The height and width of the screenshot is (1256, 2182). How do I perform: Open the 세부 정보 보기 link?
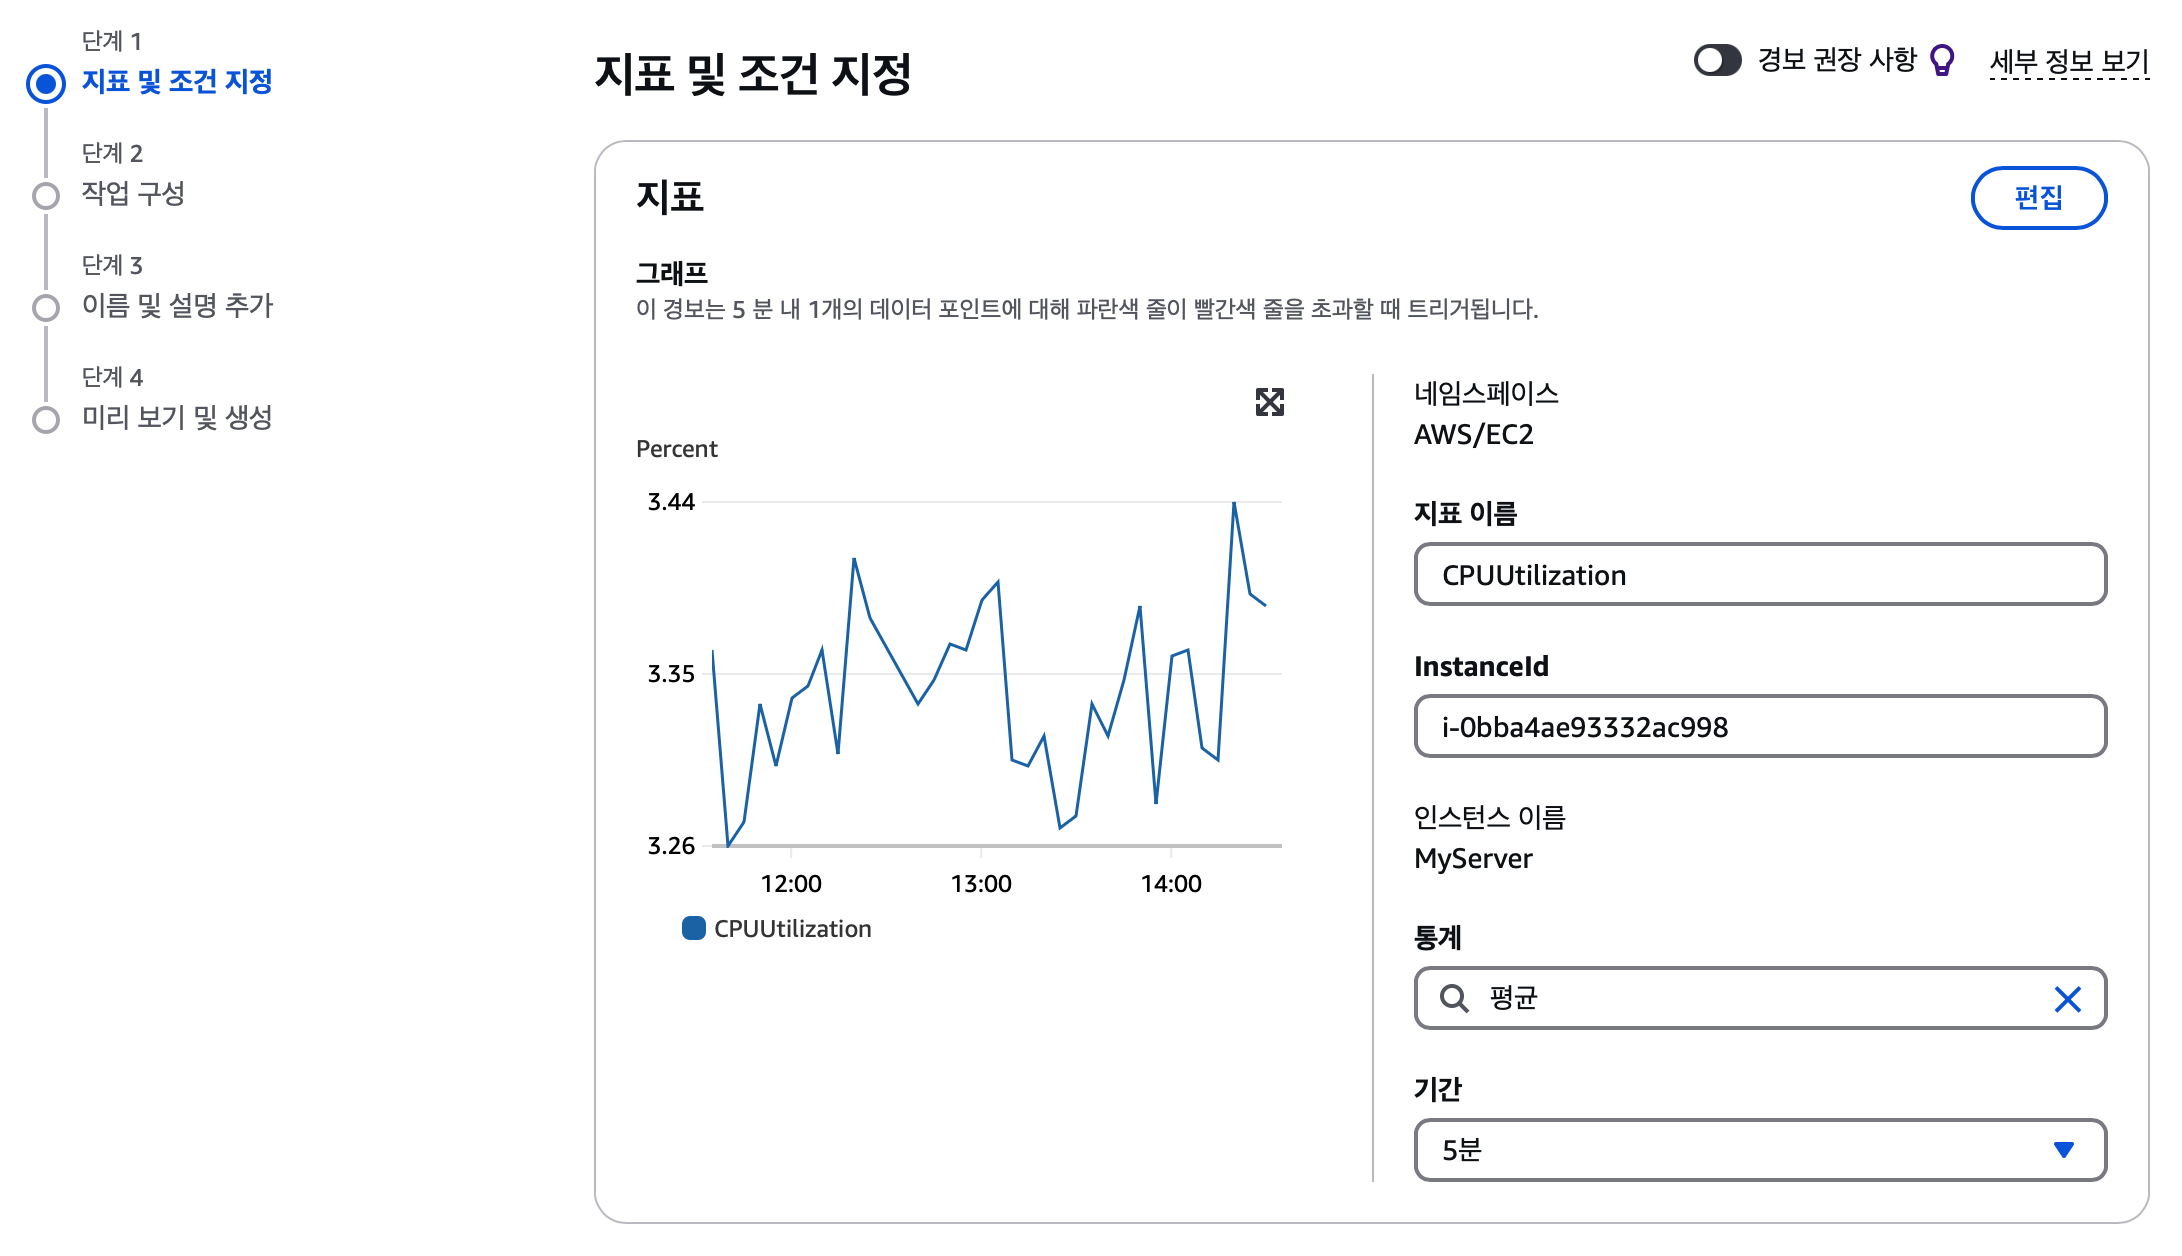2069,61
